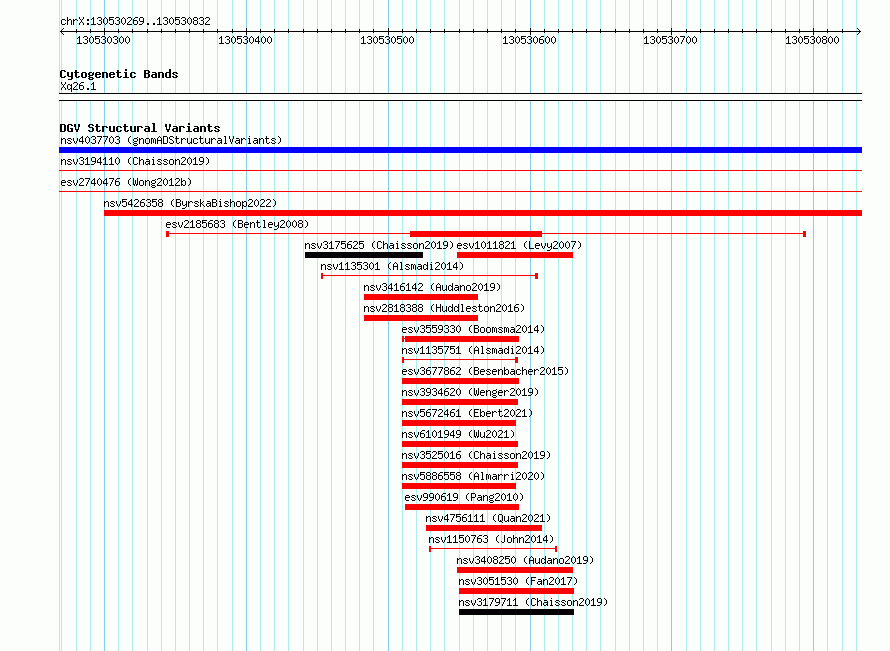Open nsv1150763 (John2014) label
Viewport: 890px width, 651px height.
click(492, 539)
